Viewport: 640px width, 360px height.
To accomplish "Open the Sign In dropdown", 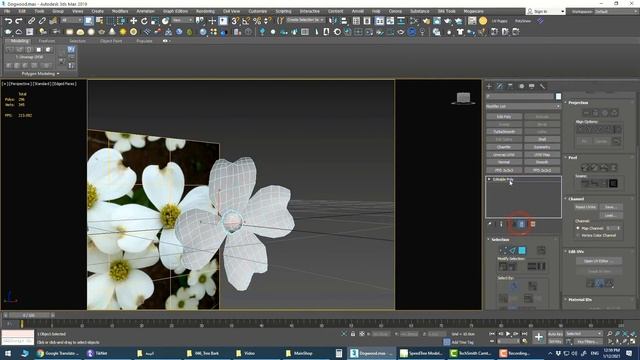I will (x=546, y=11).
